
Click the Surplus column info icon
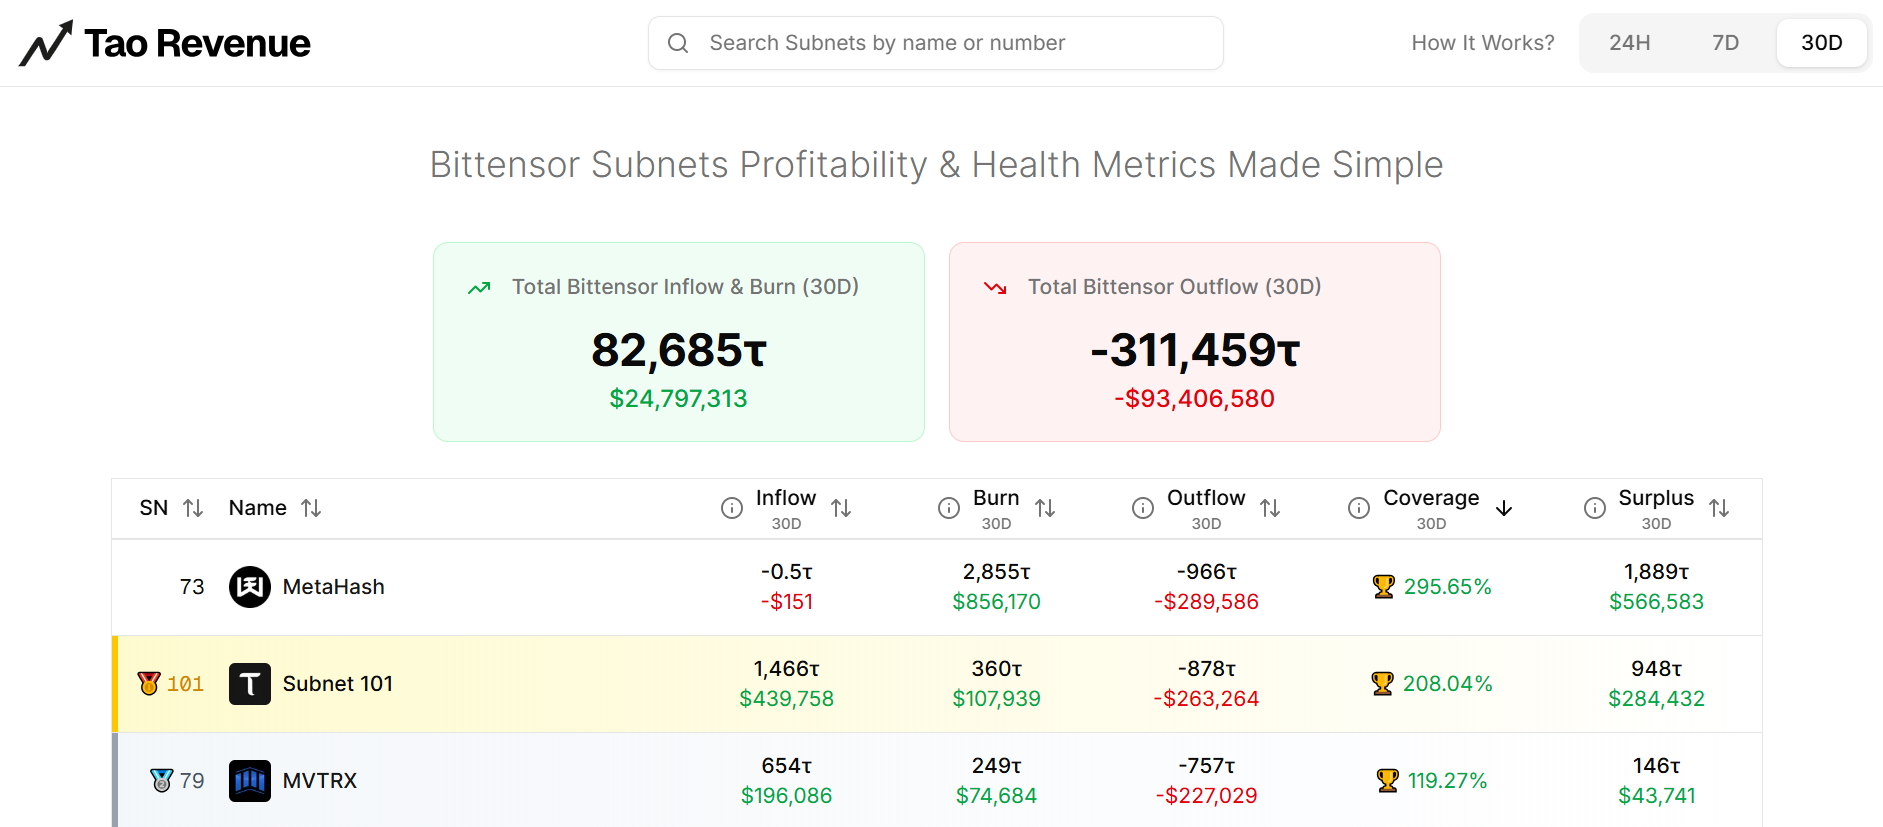click(x=1595, y=508)
